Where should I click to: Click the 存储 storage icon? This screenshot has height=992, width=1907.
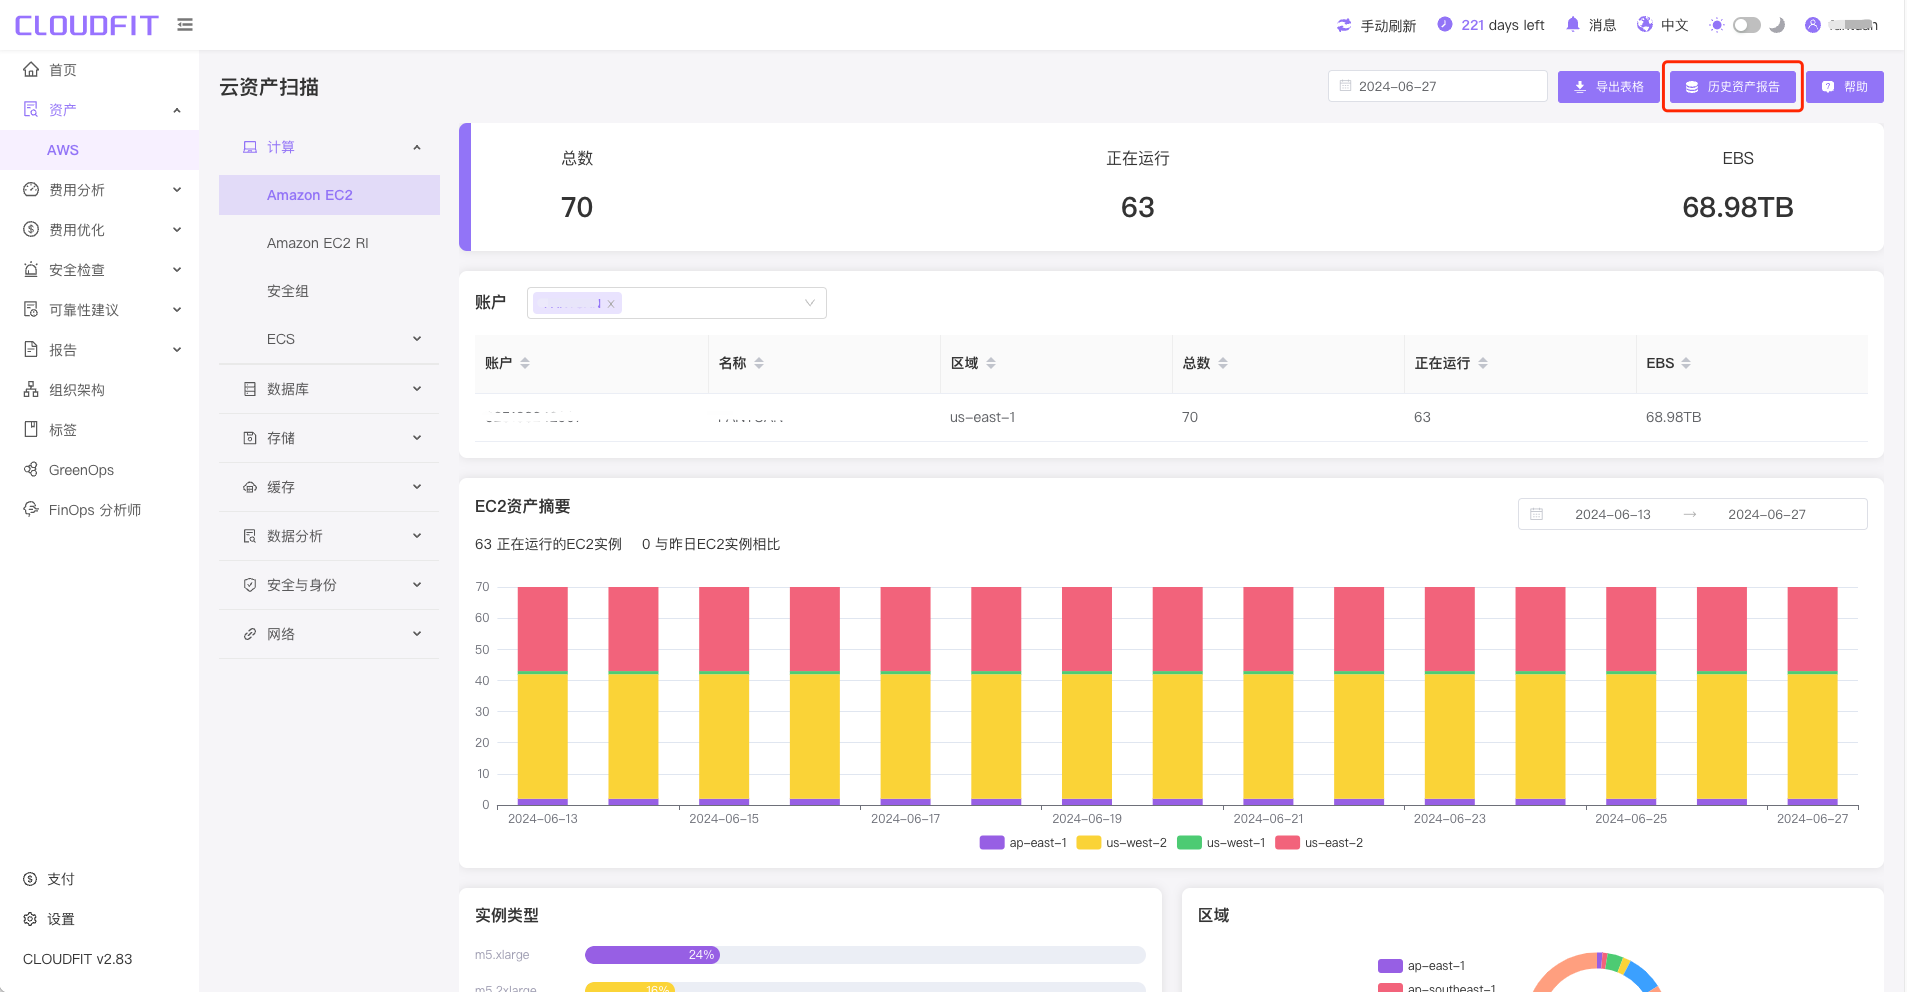tap(250, 438)
